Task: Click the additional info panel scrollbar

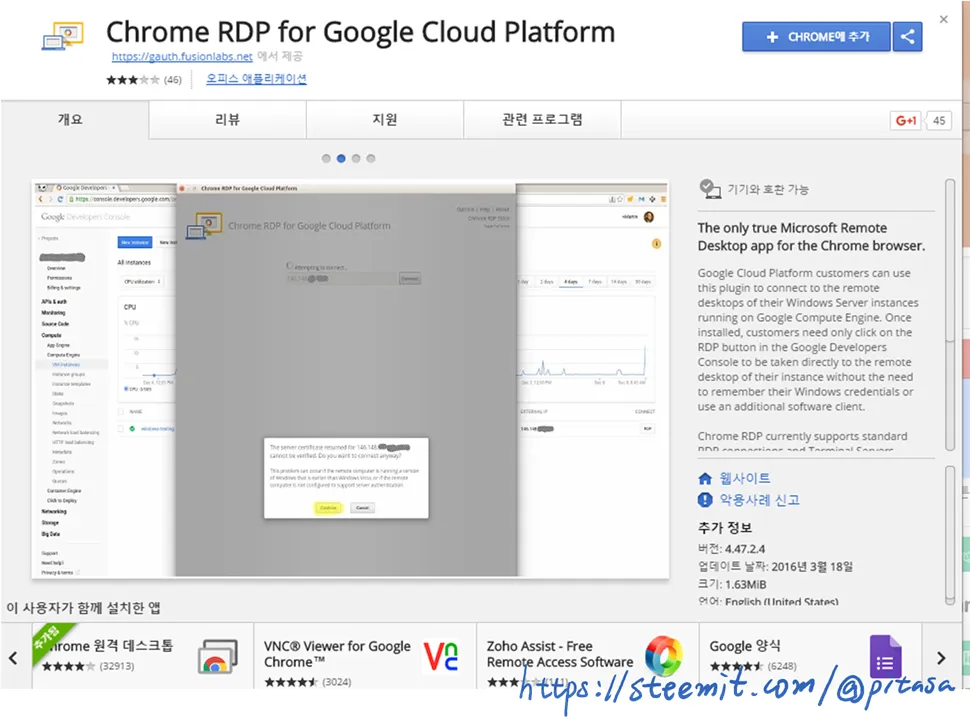Action: coord(950,535)
